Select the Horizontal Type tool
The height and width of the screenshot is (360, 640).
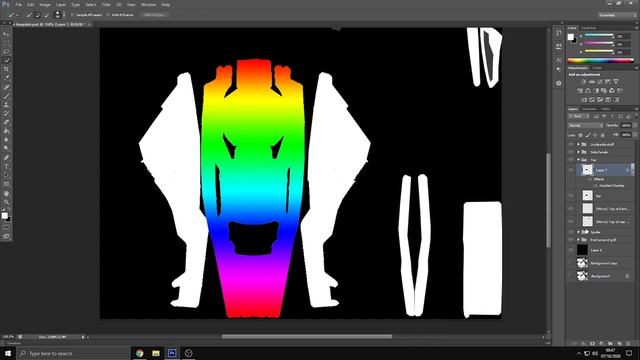pyautogui.click(x=6, y=167)
